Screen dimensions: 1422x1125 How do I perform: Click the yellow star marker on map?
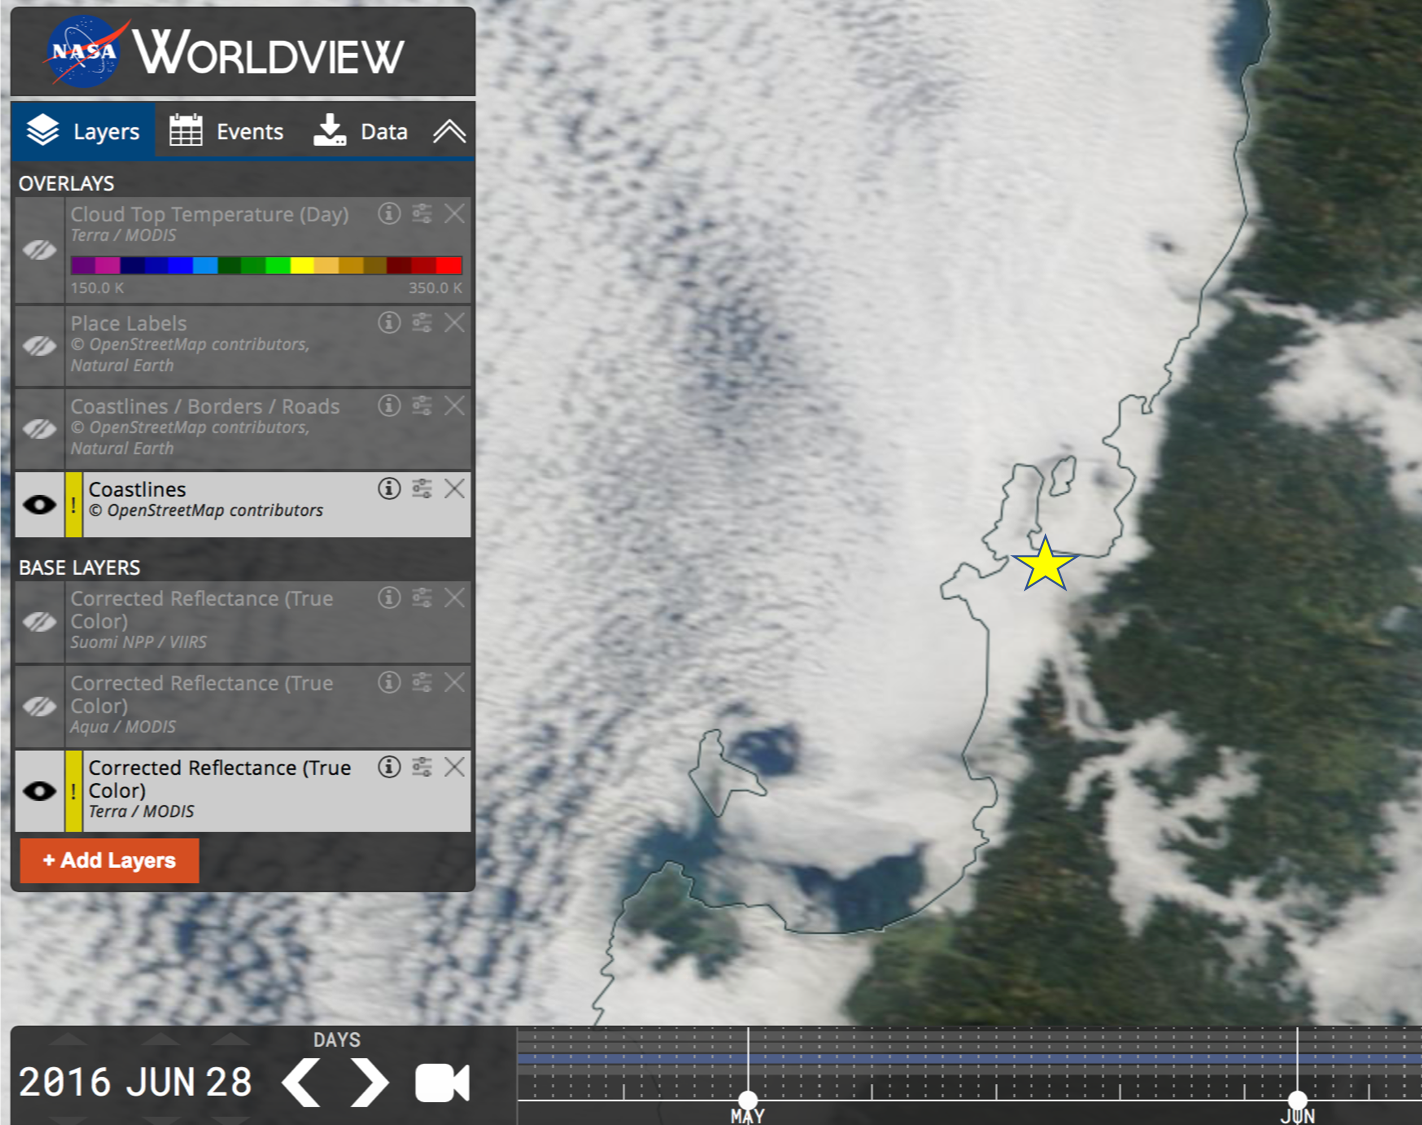[x=1045, y=564]
